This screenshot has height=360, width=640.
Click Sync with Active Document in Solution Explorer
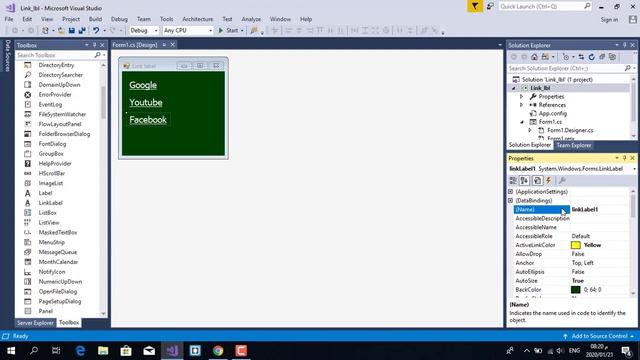[x=581, y=57]
